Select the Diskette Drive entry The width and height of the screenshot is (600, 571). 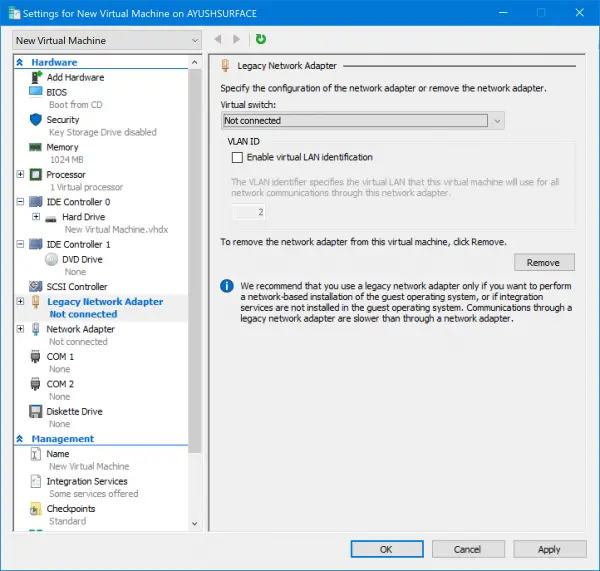pyautogui.click(x=74, y=411)
